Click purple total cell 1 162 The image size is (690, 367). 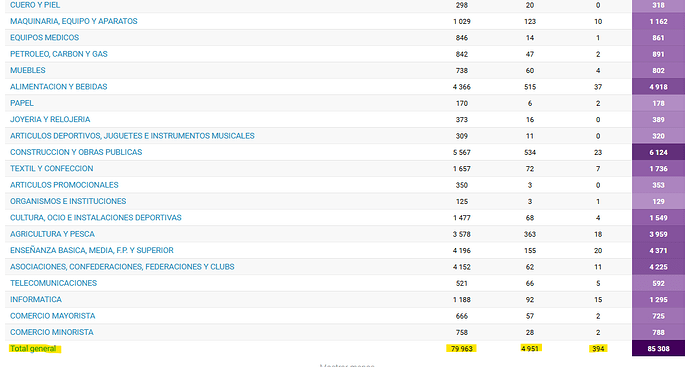click(658, 21)
